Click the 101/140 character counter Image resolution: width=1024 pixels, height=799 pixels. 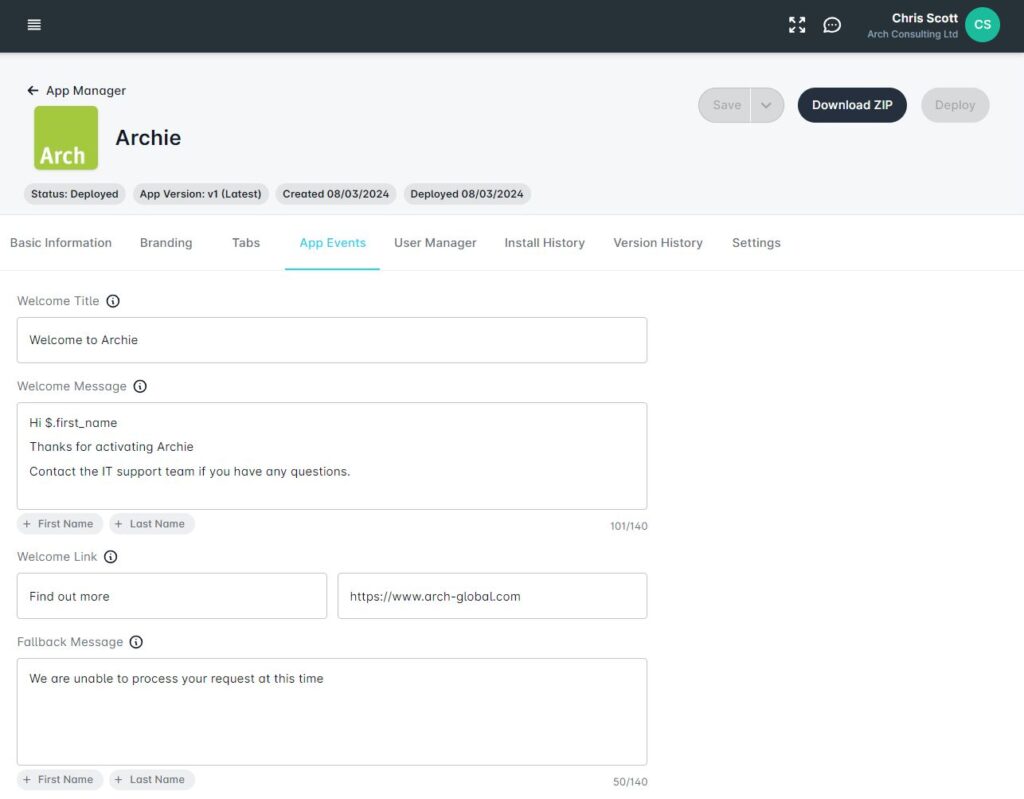click(628, 526)
